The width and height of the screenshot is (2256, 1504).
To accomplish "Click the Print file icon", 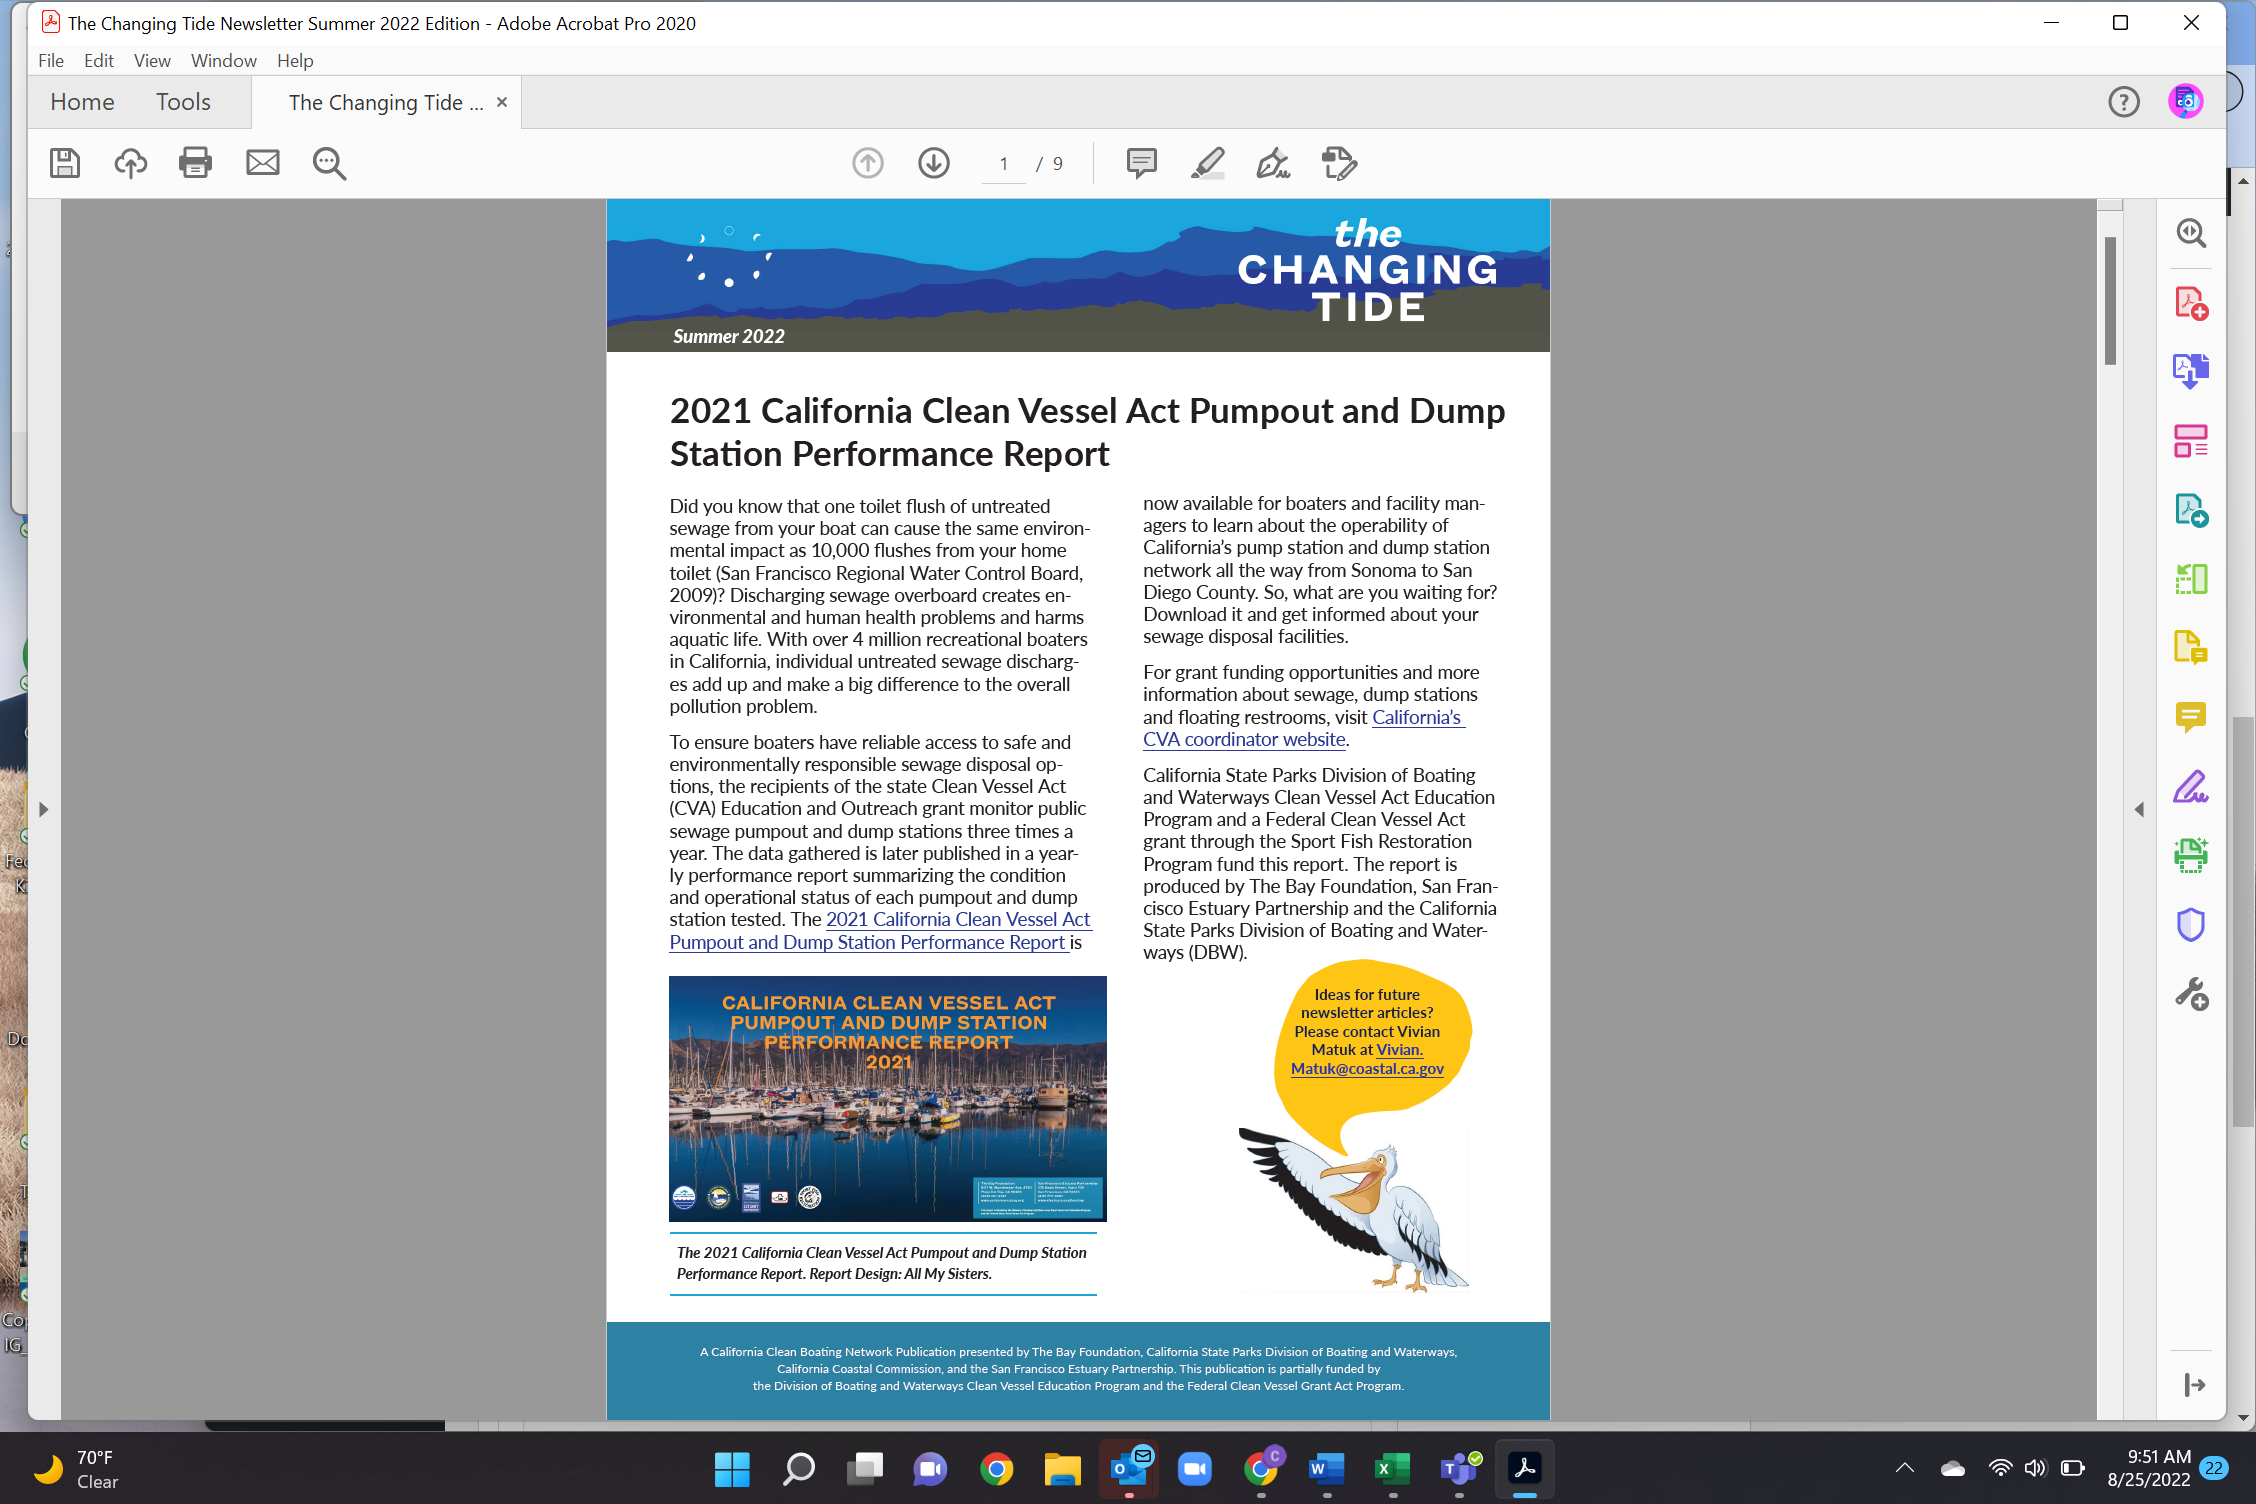I will (x=195, y=163).
